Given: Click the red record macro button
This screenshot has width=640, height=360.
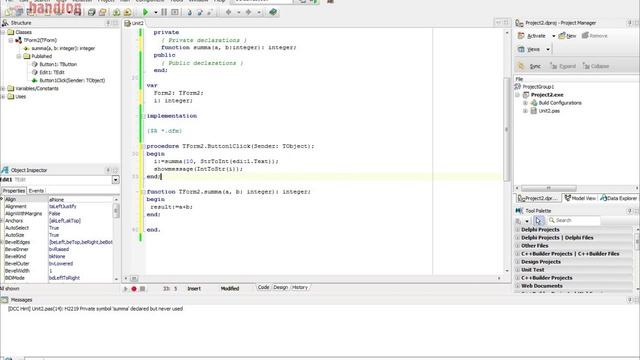Looking at the screenshot, I should point(134,289).
